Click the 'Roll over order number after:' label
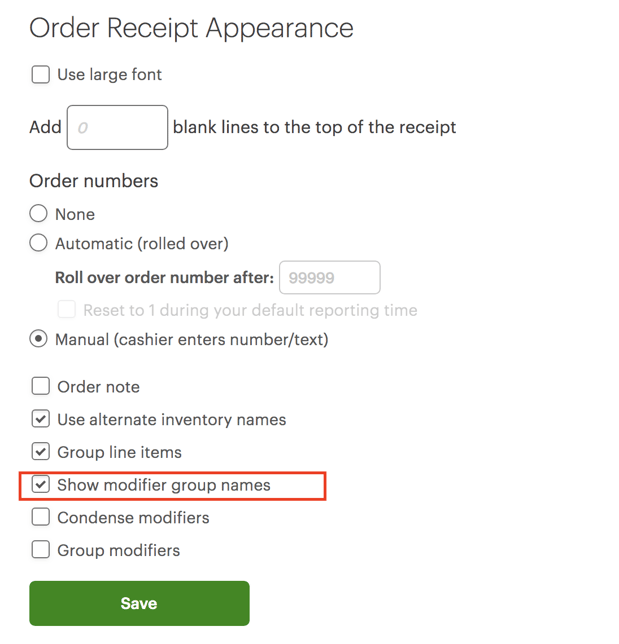This screenshot has height=644, width=619. [164, 277]
